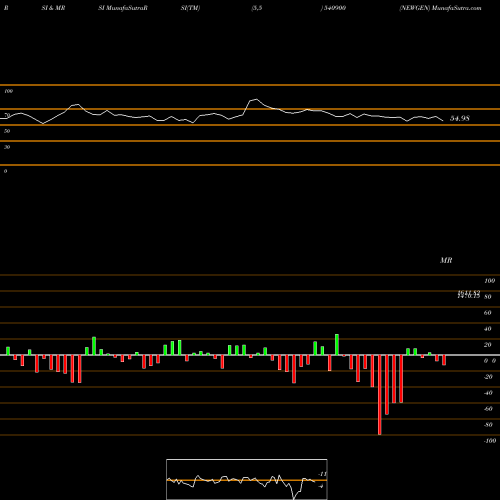Screen dimensions: 500x500
Task: Click the 50 level label on the RSI axis
Action: tap(7, 131)
